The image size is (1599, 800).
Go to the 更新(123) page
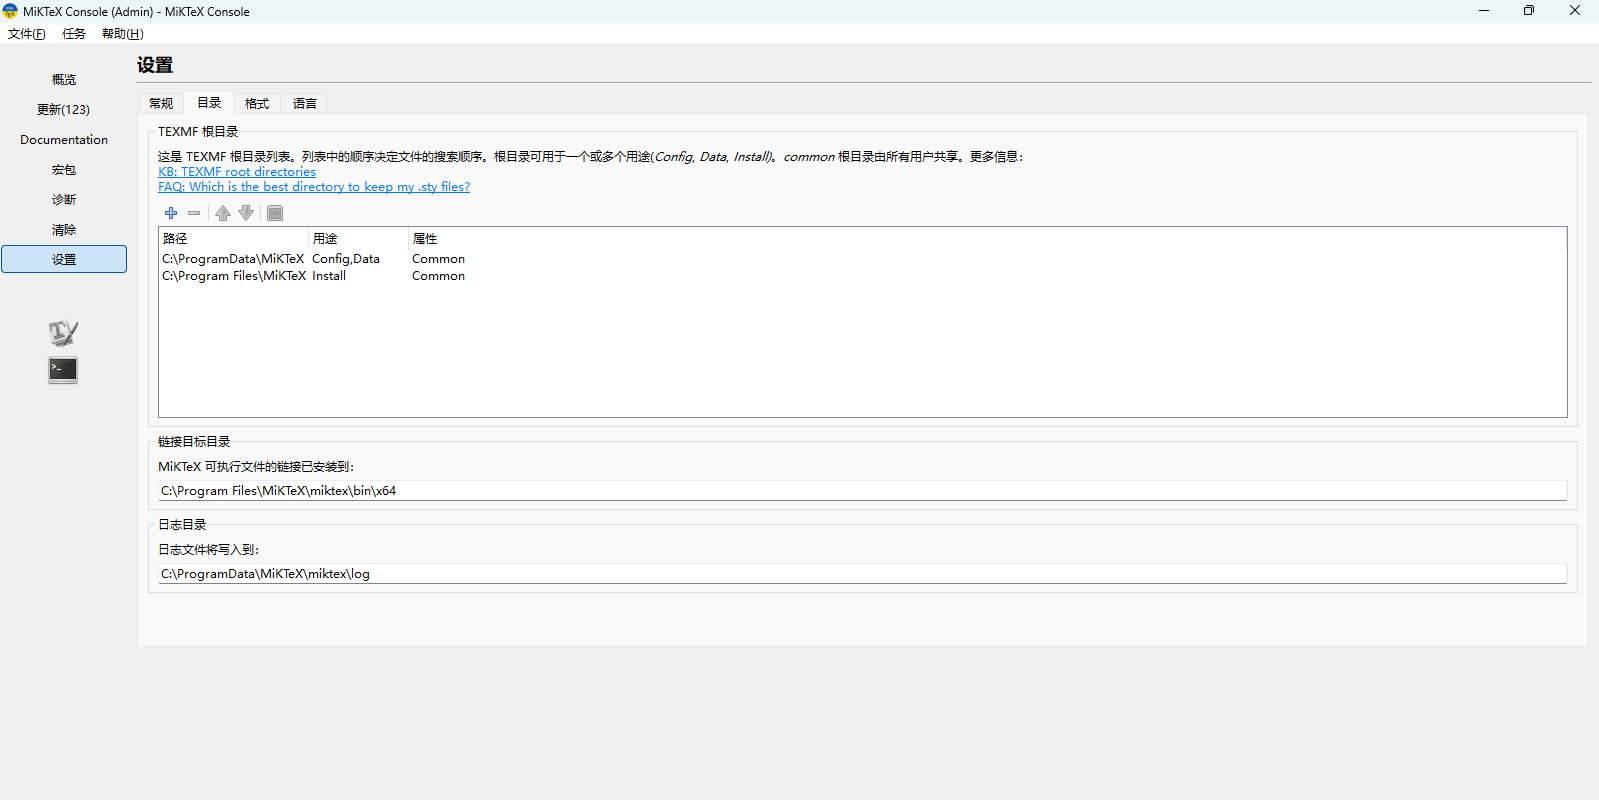(x=64, y=110)
